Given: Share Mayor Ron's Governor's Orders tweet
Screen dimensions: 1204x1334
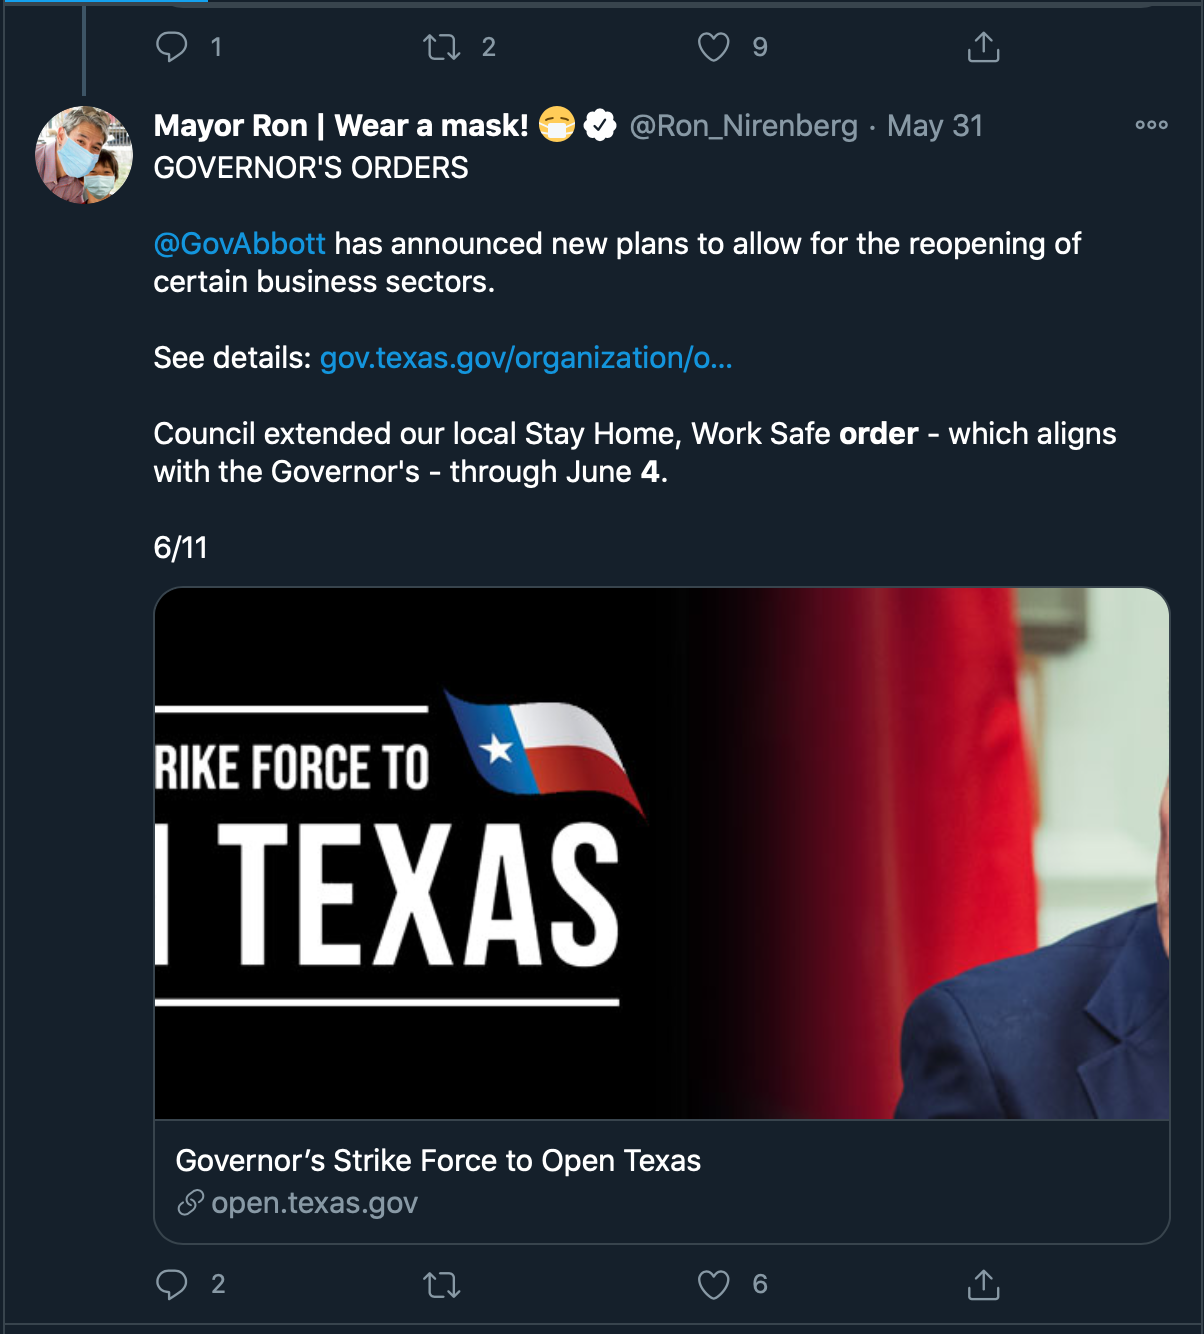Looking at the screenshot, I should [983, 1284].
